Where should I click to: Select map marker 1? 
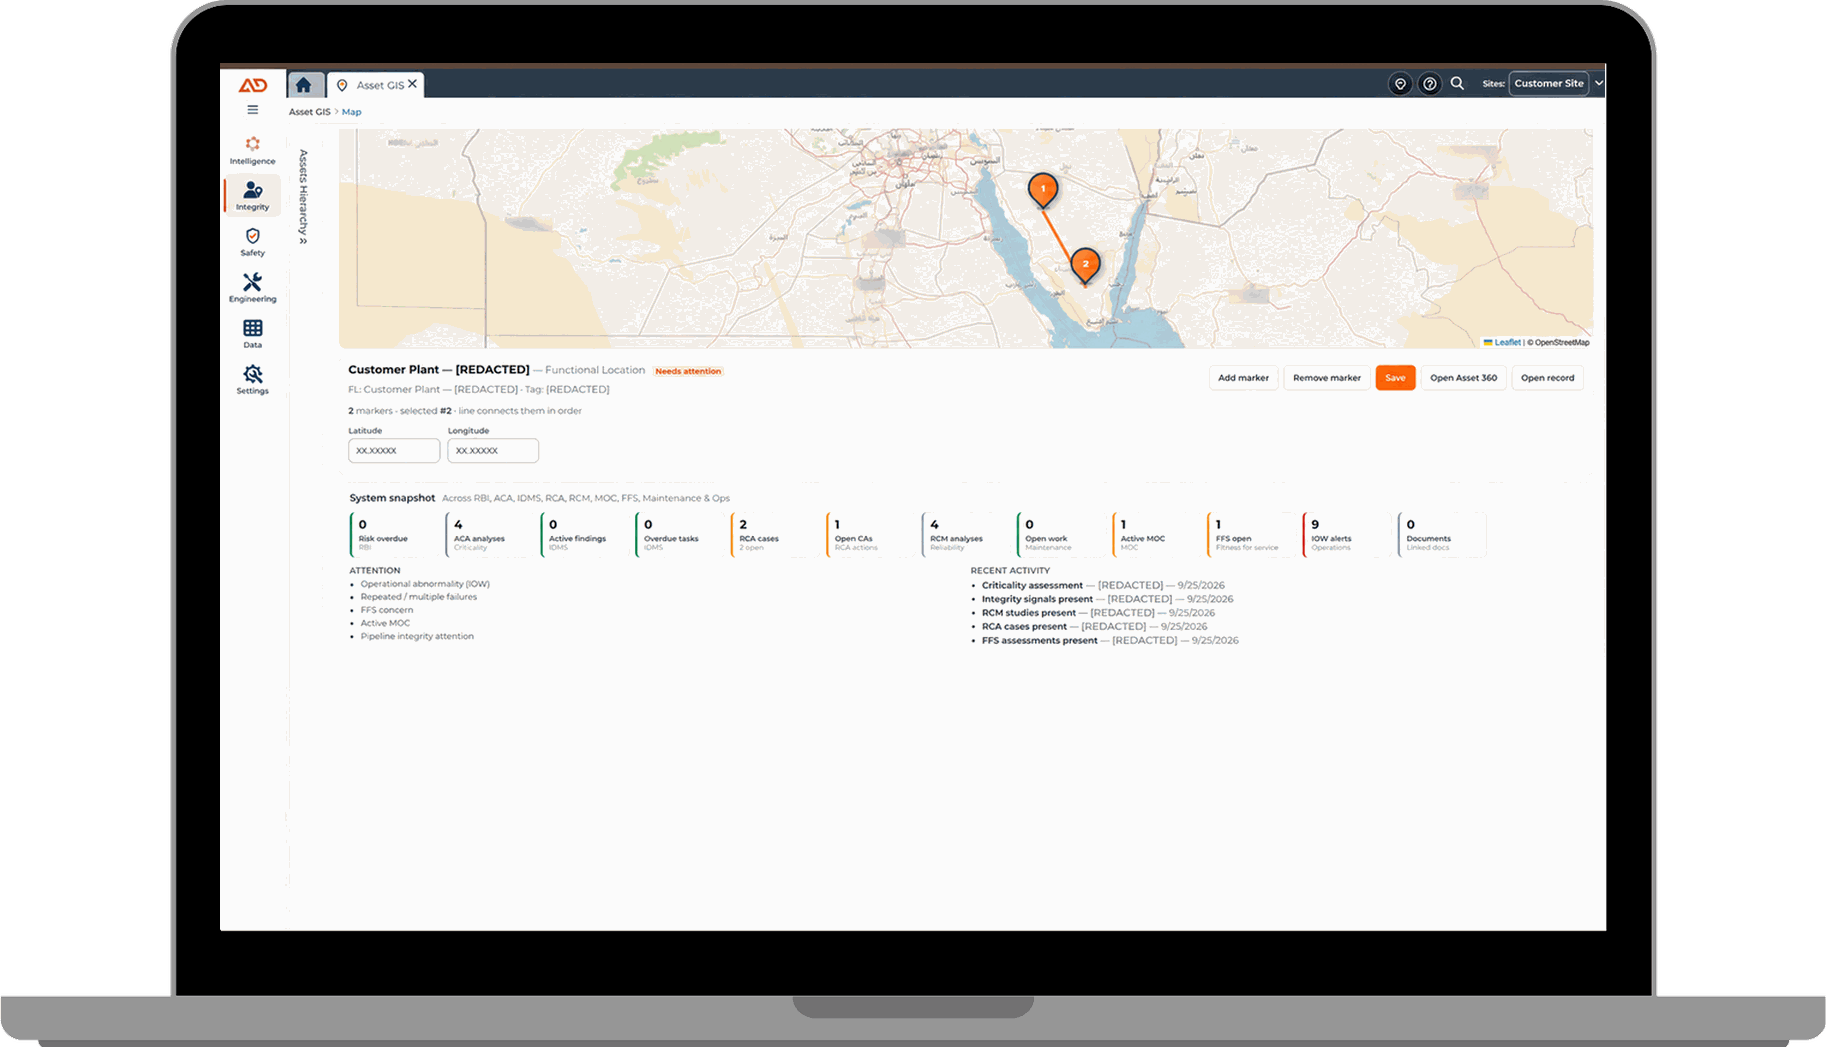point(1043,189)
